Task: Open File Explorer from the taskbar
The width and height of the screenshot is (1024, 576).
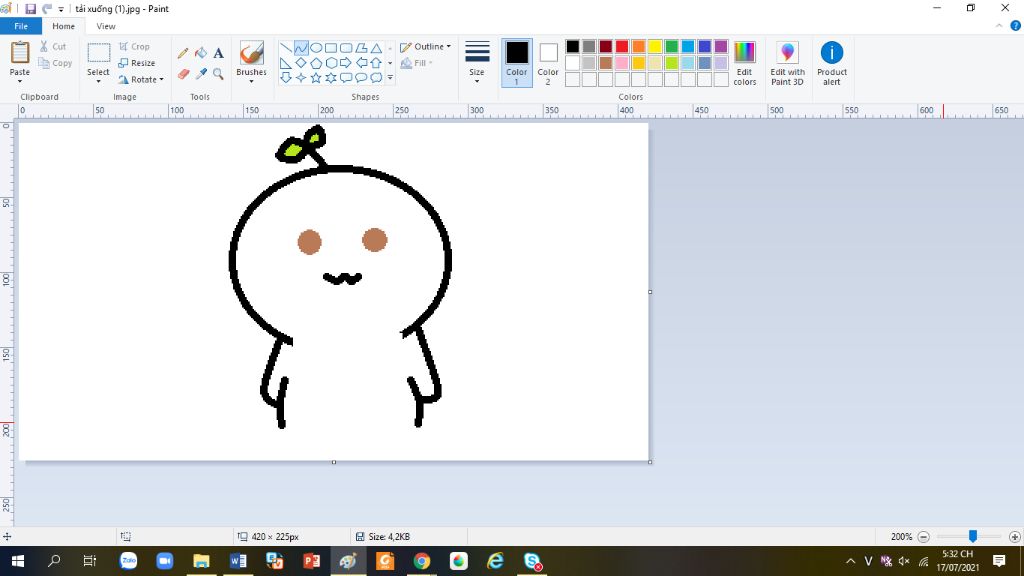Action: click(x=201, y=561)
